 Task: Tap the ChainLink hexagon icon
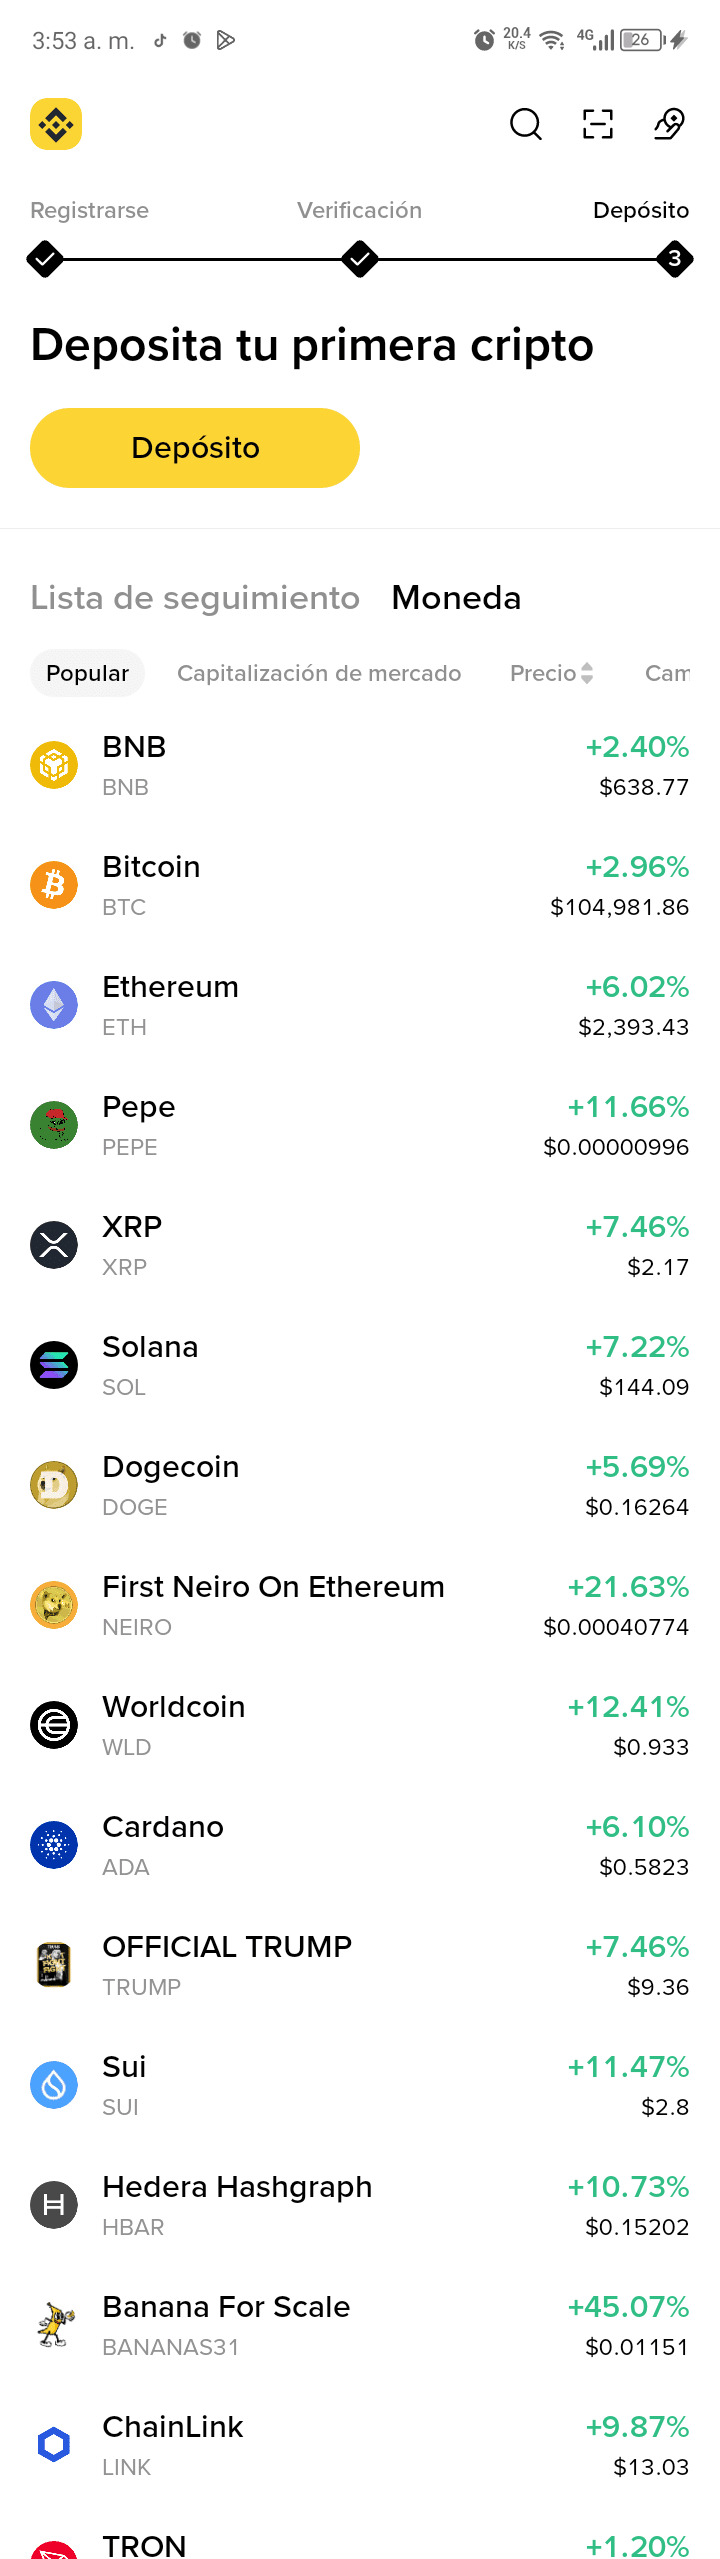pos(54,2445)
